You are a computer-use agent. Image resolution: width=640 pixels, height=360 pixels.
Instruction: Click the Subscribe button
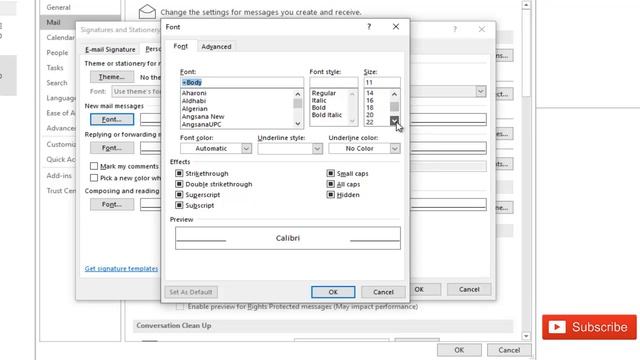click(589, 327)
